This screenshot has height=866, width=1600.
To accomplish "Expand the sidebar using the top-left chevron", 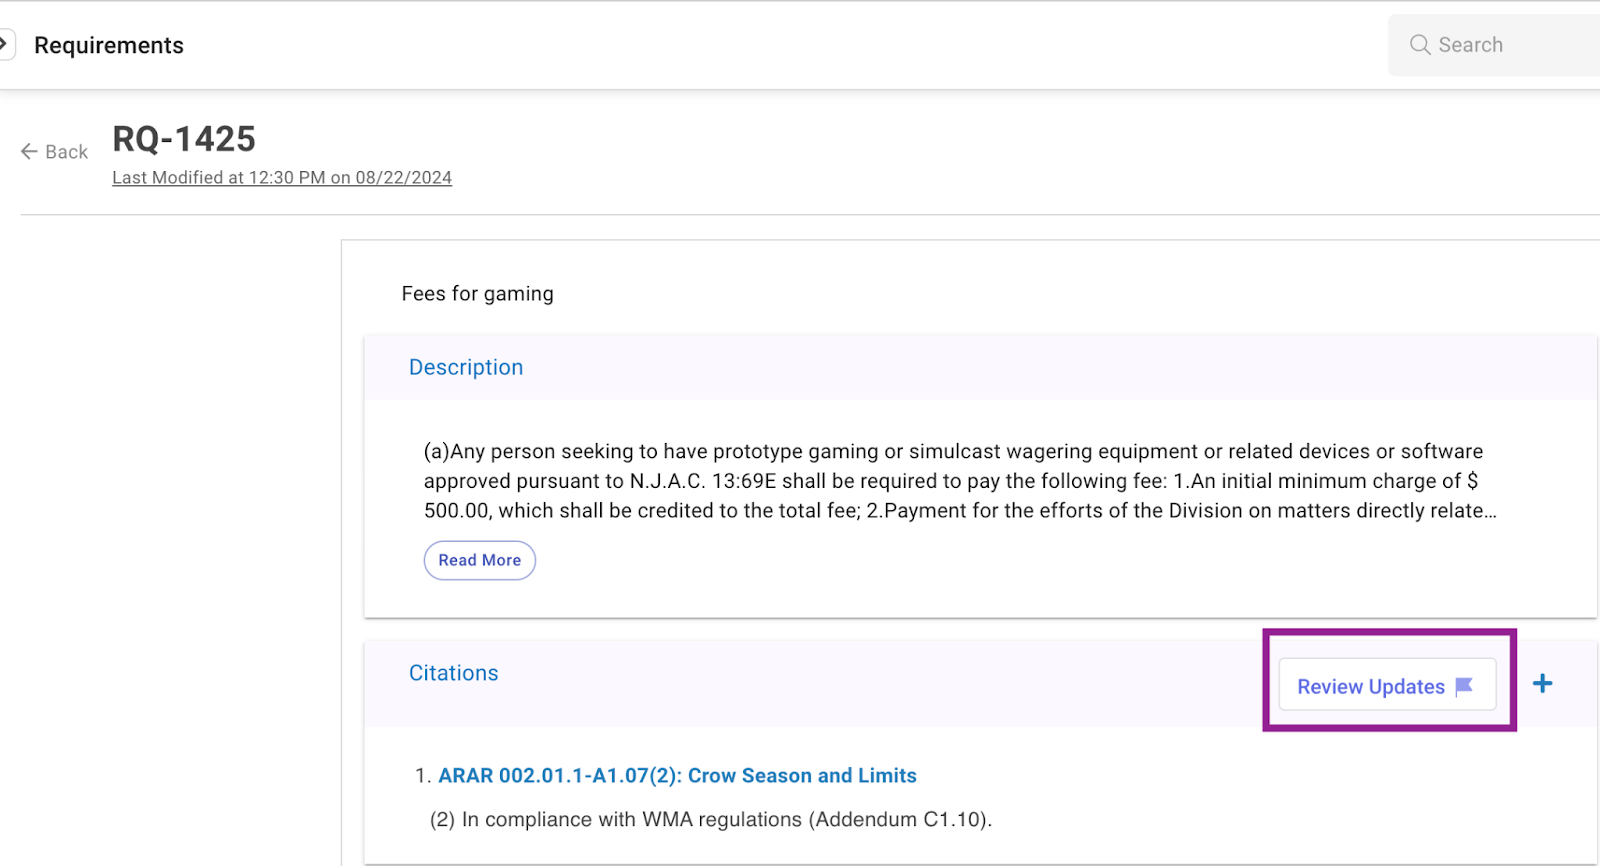I will click(5, 44).
